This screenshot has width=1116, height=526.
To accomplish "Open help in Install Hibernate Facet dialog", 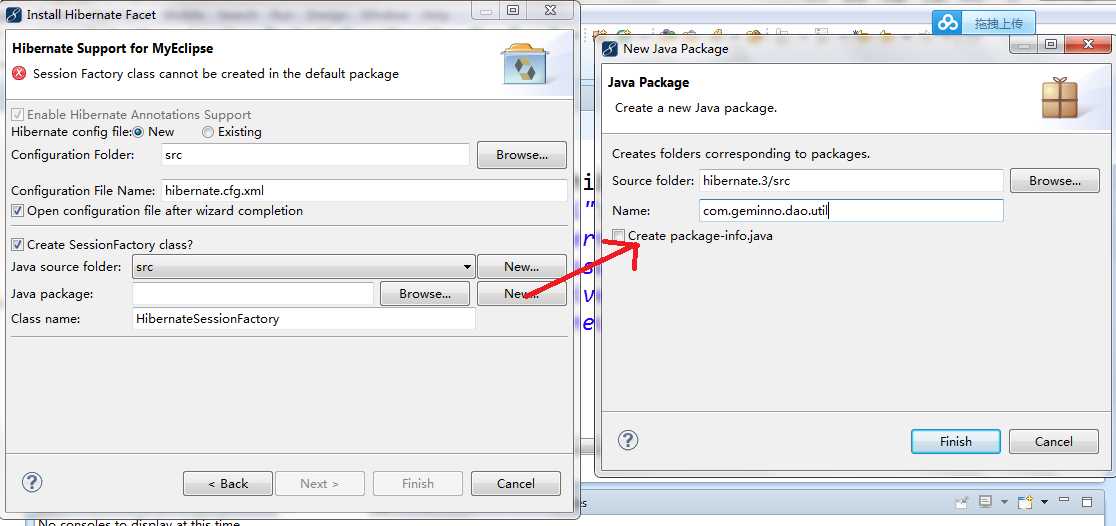I will 32,483.
